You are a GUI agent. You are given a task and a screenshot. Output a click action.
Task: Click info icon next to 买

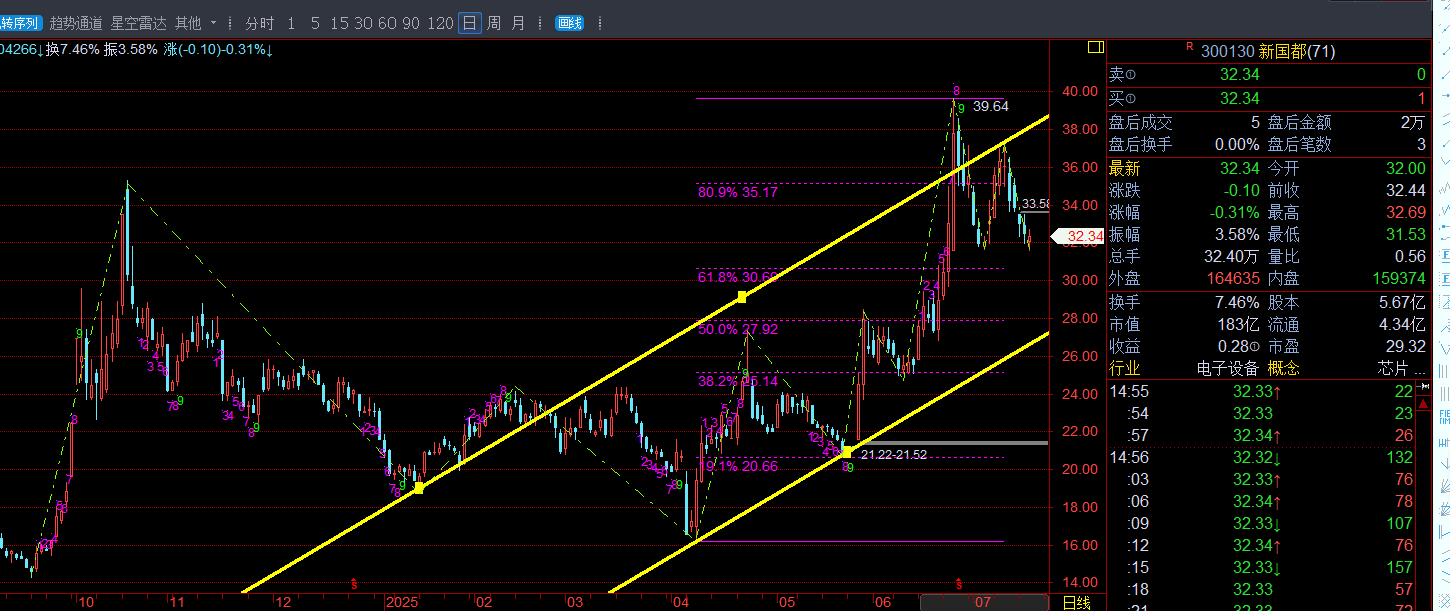tap(1131, 98)
